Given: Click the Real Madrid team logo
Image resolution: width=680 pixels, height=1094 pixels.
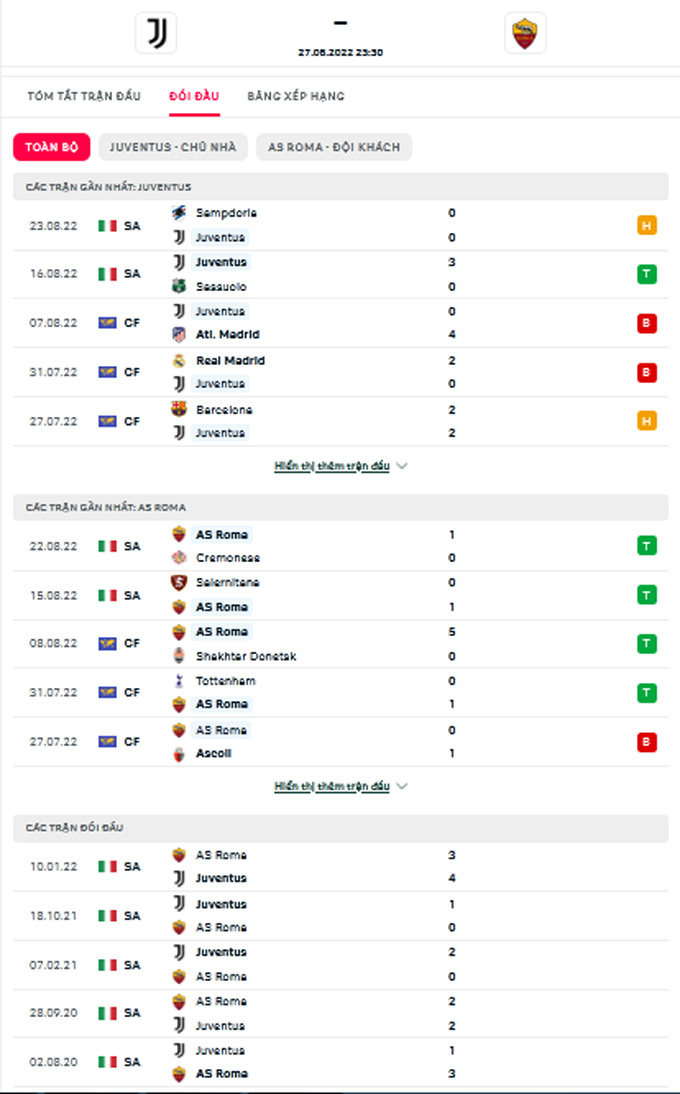Looking at the screenshot, I should 179,360.
